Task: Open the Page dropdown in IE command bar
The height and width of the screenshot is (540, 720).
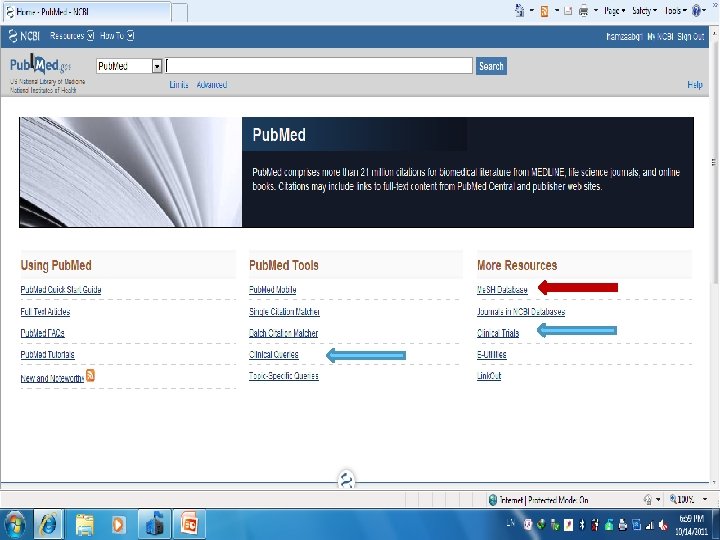Action: [614, 11]
